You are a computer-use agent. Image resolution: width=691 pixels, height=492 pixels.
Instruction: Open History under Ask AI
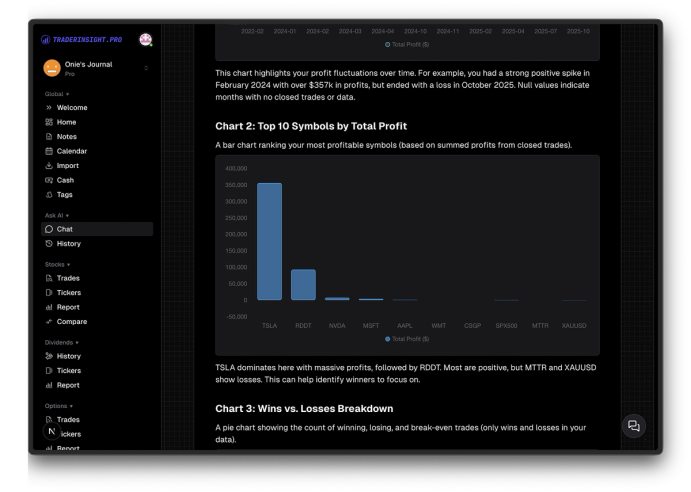click(69, 244)
